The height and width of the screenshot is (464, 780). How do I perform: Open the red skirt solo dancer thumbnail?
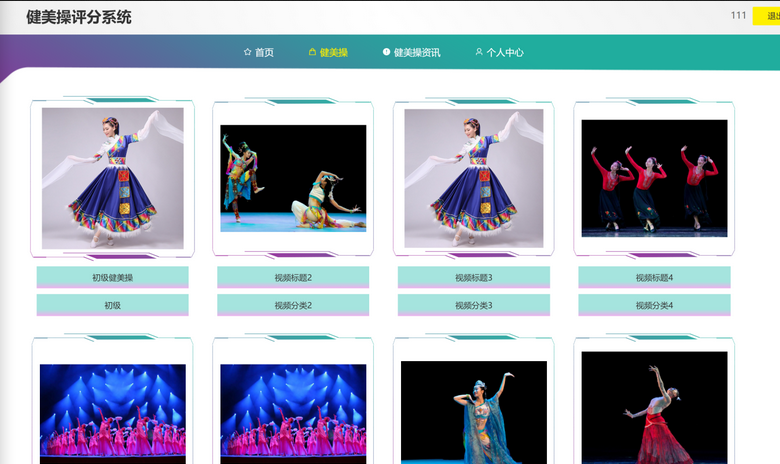pos(654,408)
